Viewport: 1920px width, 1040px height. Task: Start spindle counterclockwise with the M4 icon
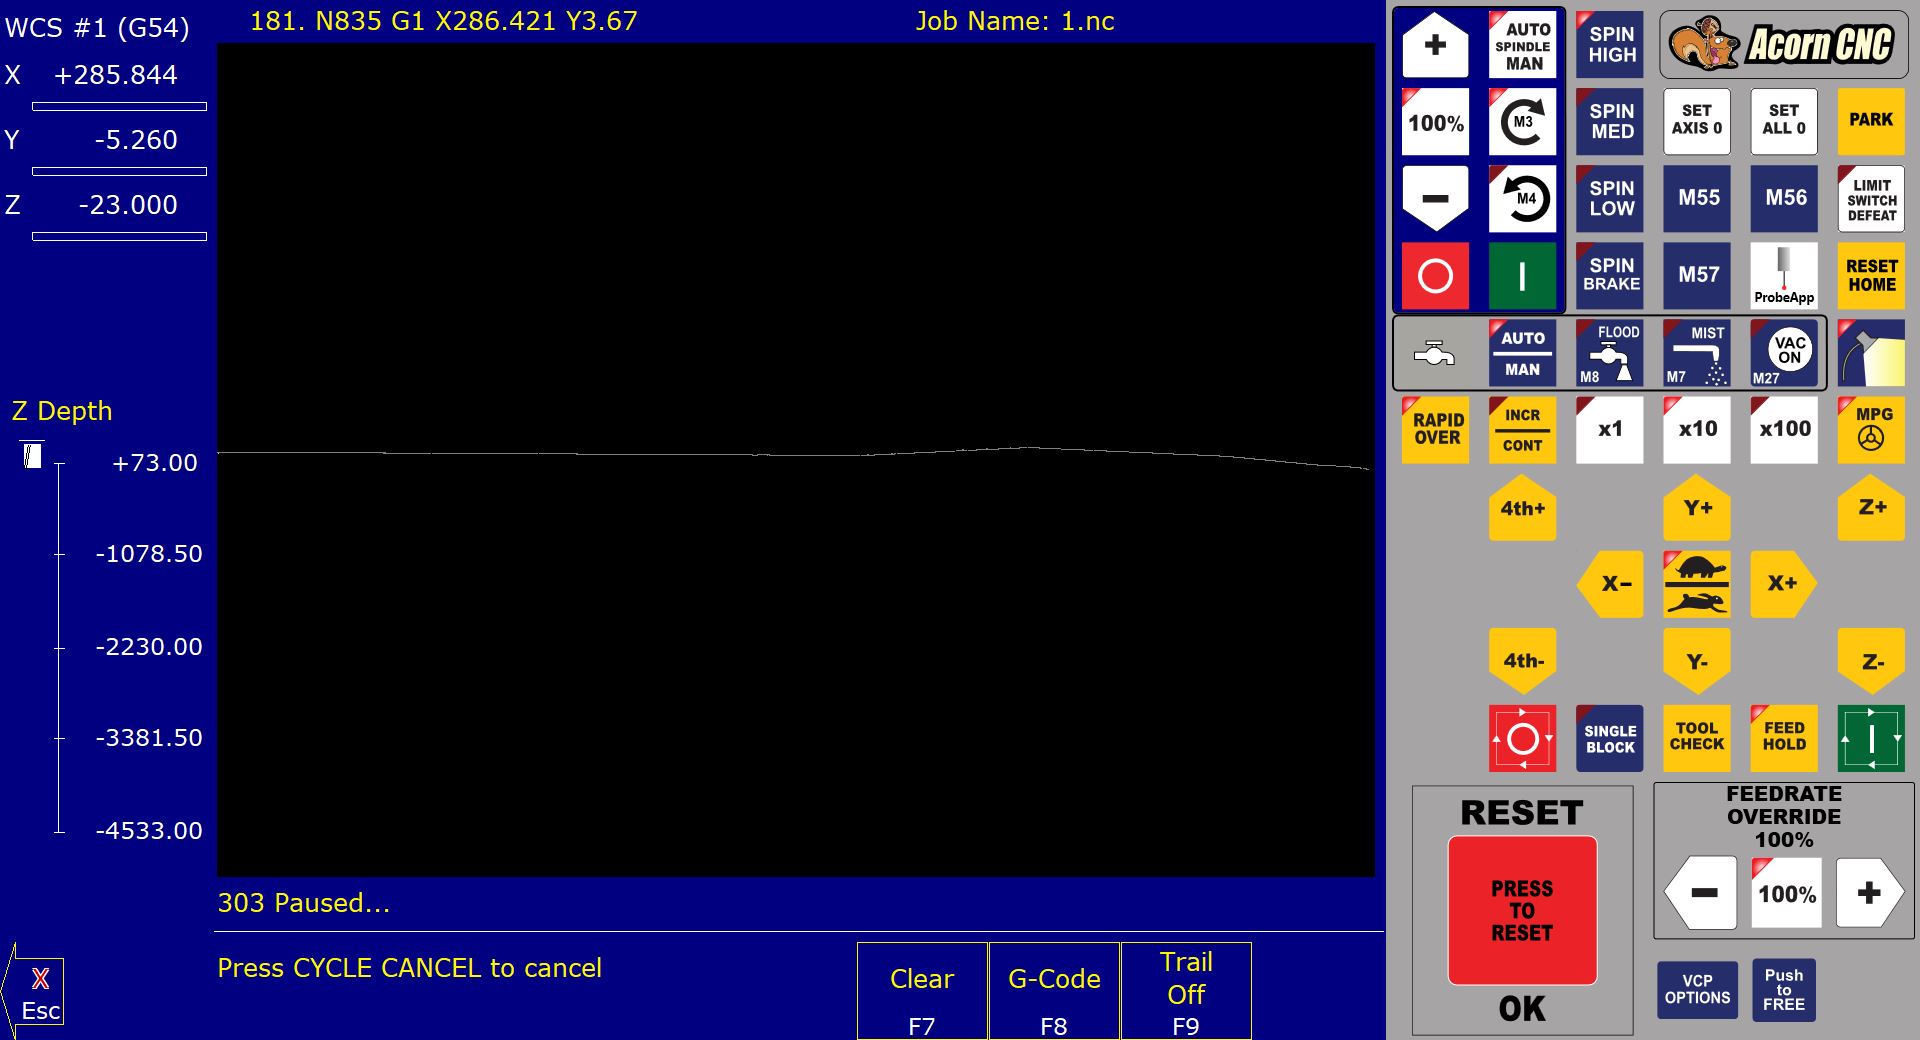(x=1522, y=199)
